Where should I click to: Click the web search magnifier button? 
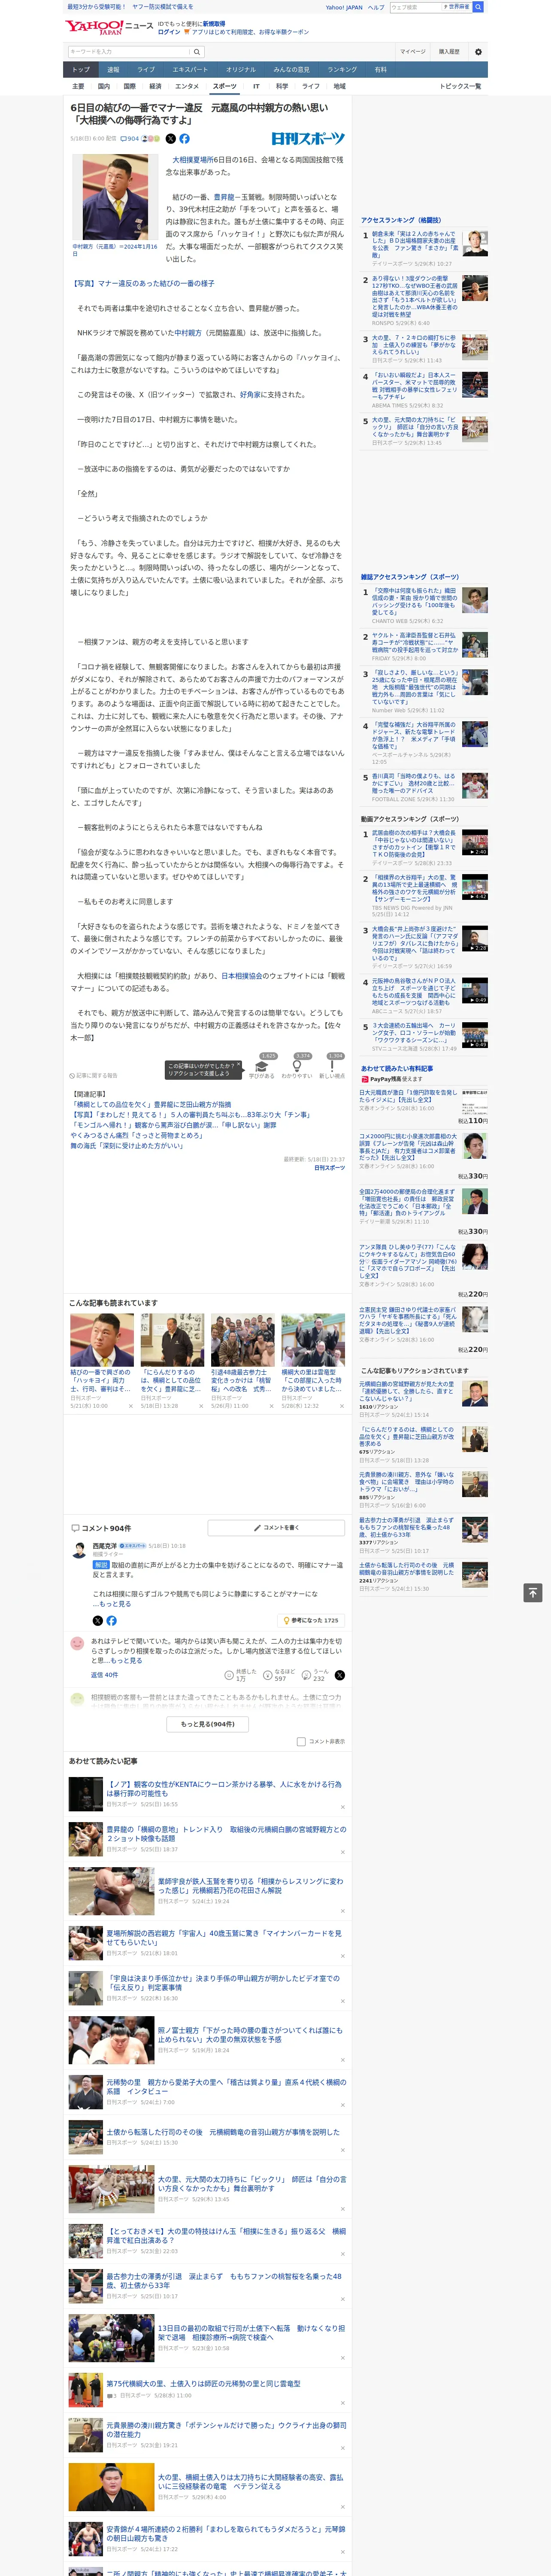478,7
